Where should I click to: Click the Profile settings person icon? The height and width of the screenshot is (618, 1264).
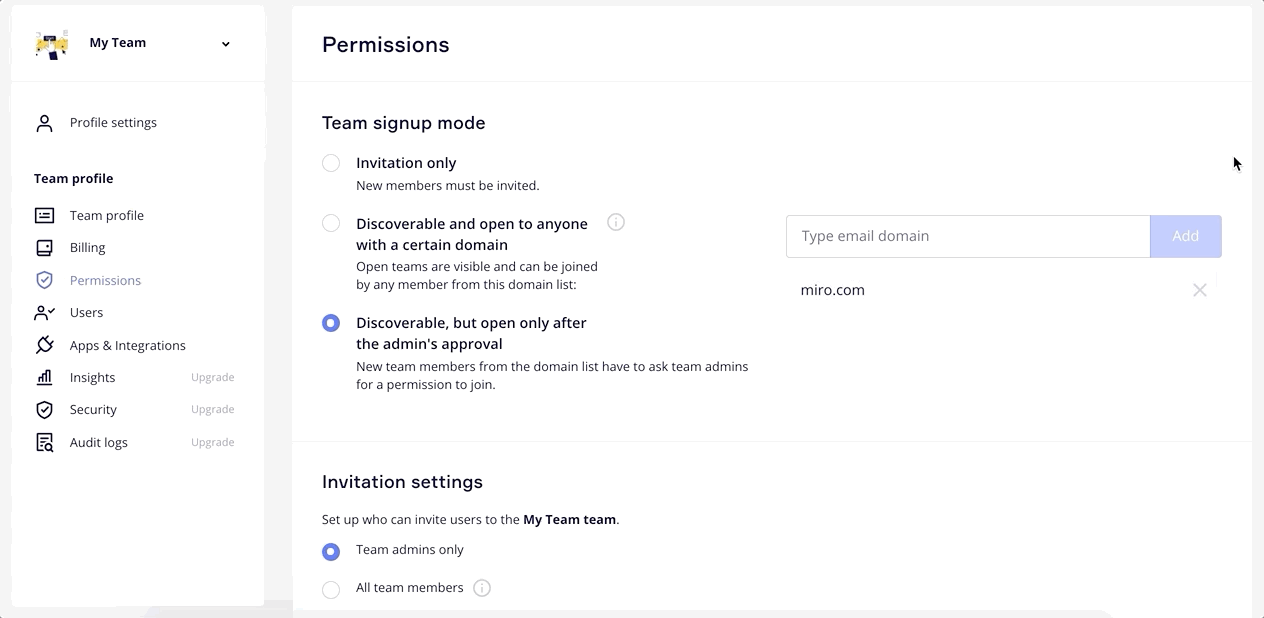coord(44,123)
